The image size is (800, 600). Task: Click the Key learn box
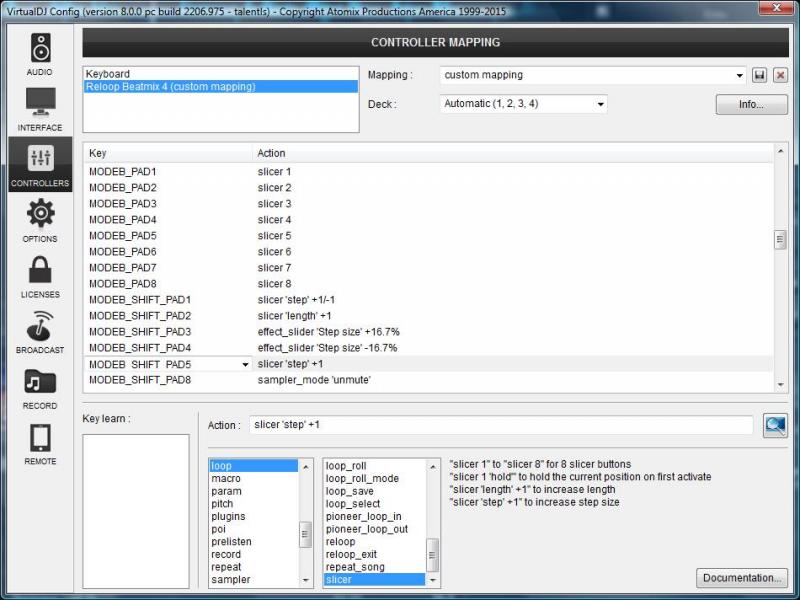pos(136,511)
